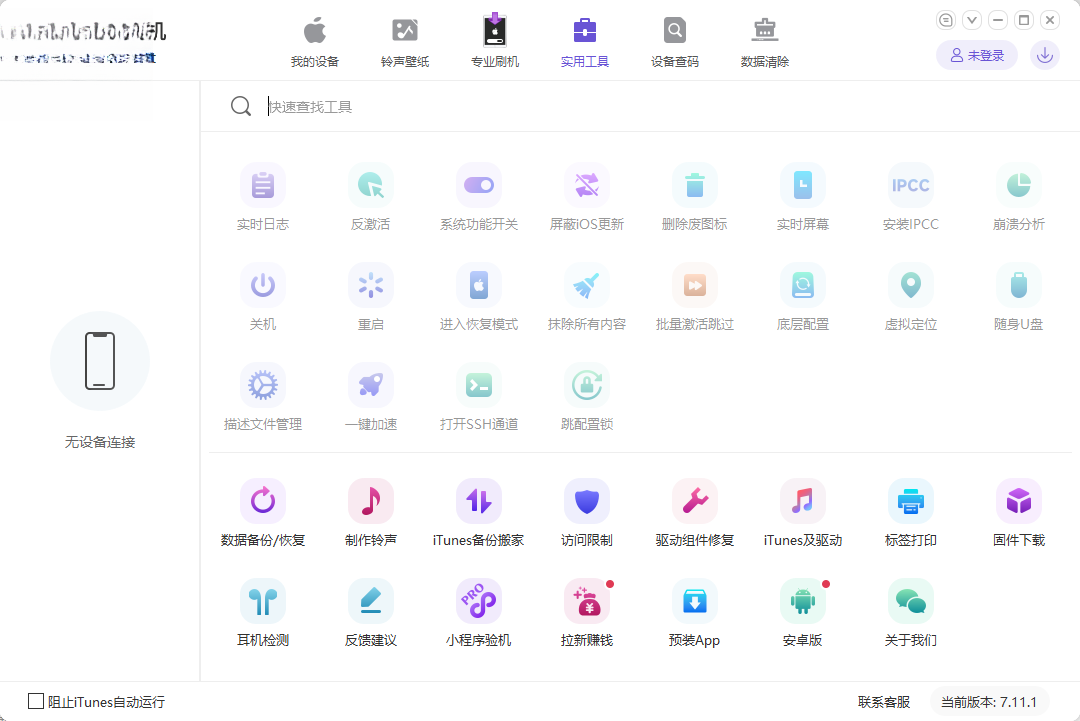1080x721 pixels.
Task: Select the 反激活 deactivation tool
Action: click(371, 185)
